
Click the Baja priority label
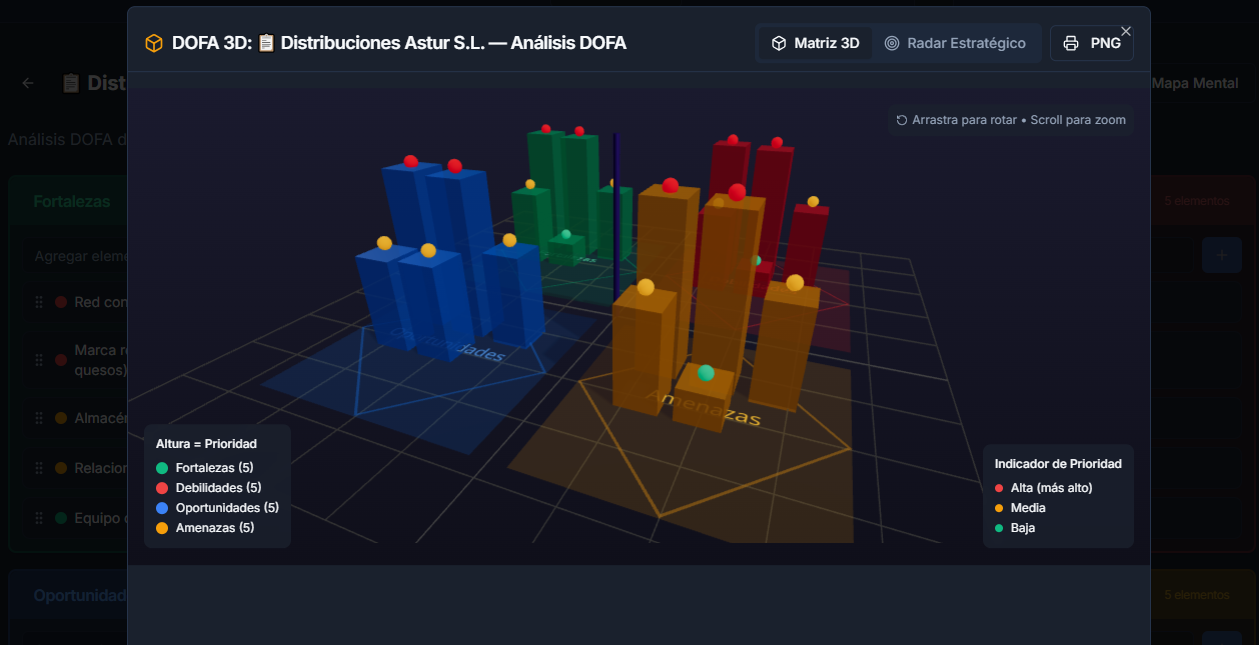1023,528
